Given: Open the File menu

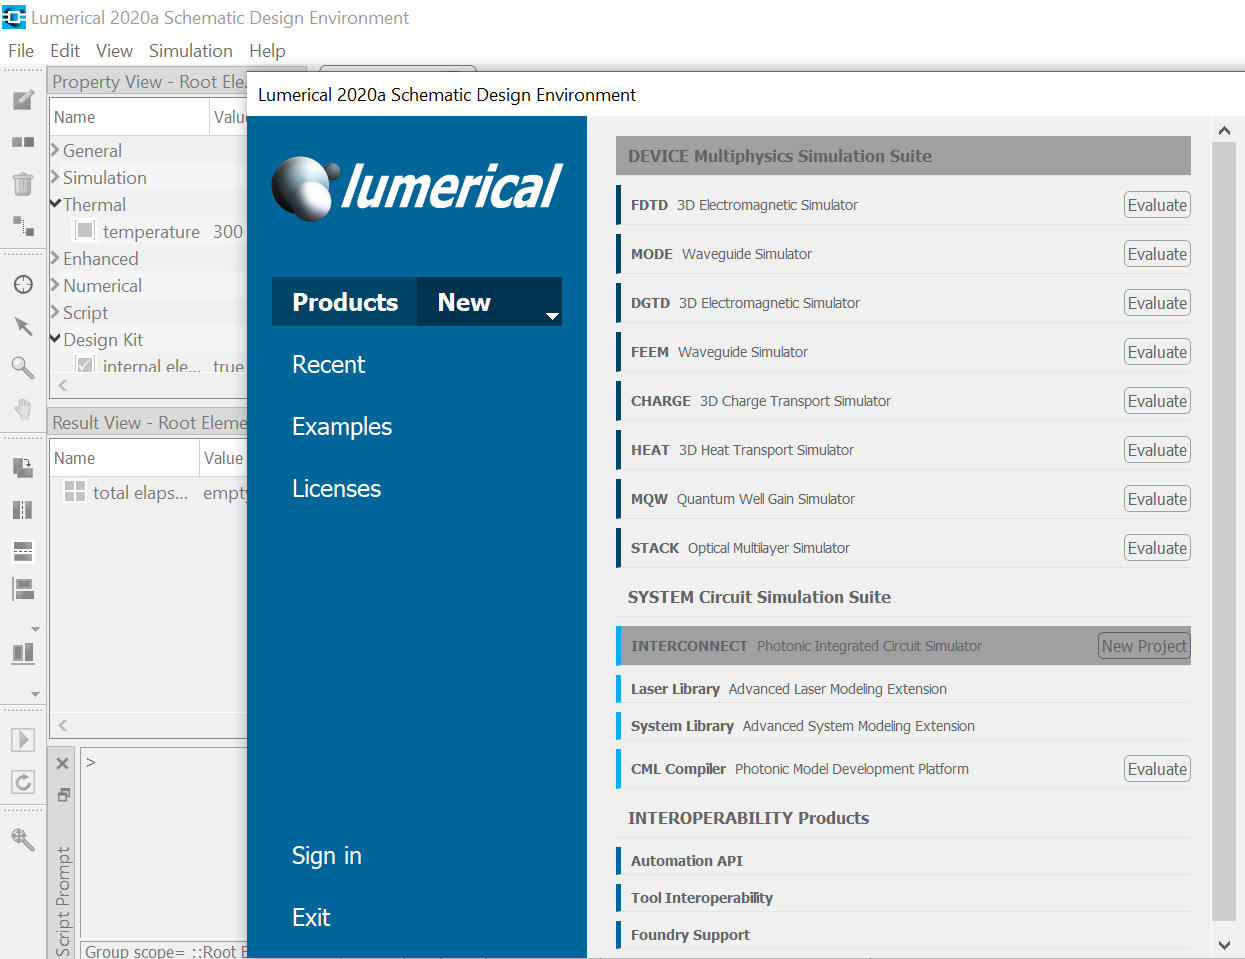Looking at the screenshot, I should [x=21, y=51].
